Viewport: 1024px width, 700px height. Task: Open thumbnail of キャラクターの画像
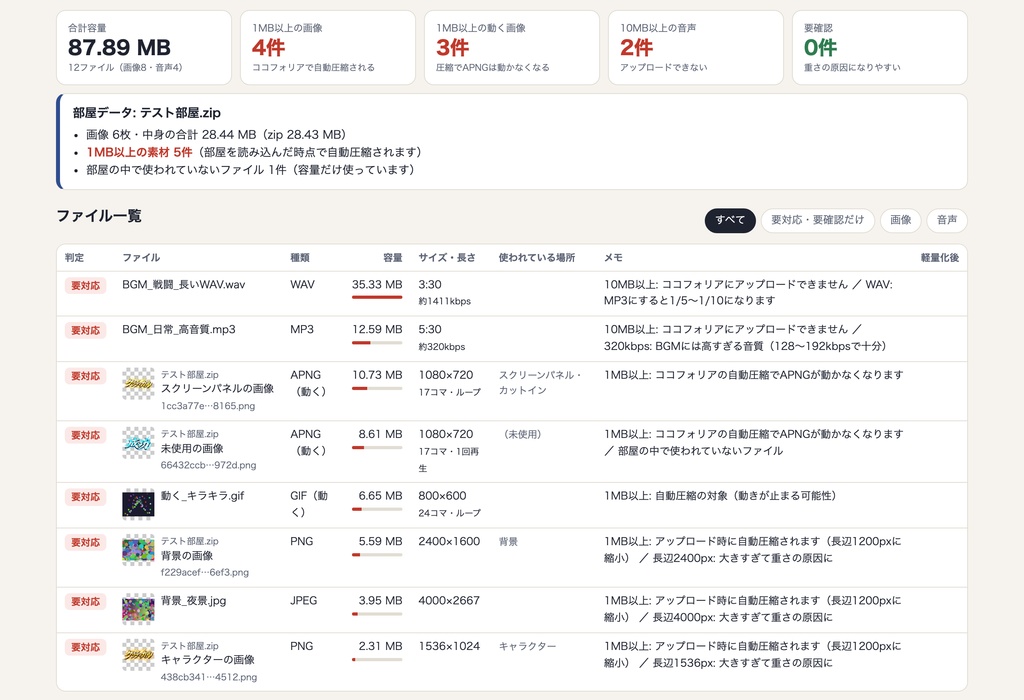pos(138,655)
